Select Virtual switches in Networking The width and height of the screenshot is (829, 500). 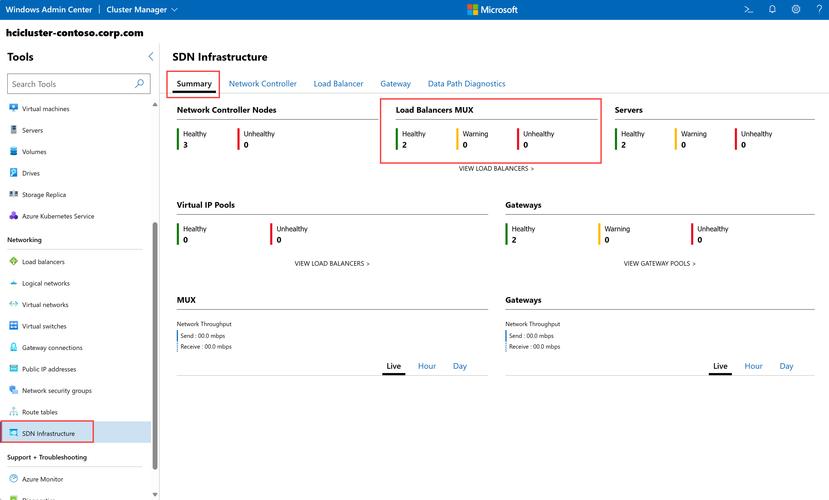44,326
